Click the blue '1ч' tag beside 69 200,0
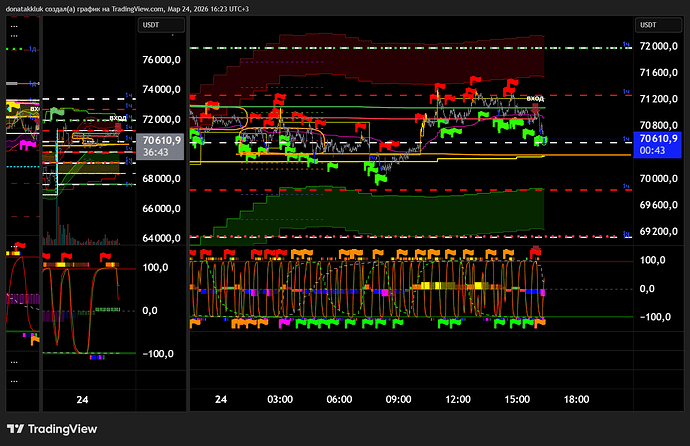 627,230
